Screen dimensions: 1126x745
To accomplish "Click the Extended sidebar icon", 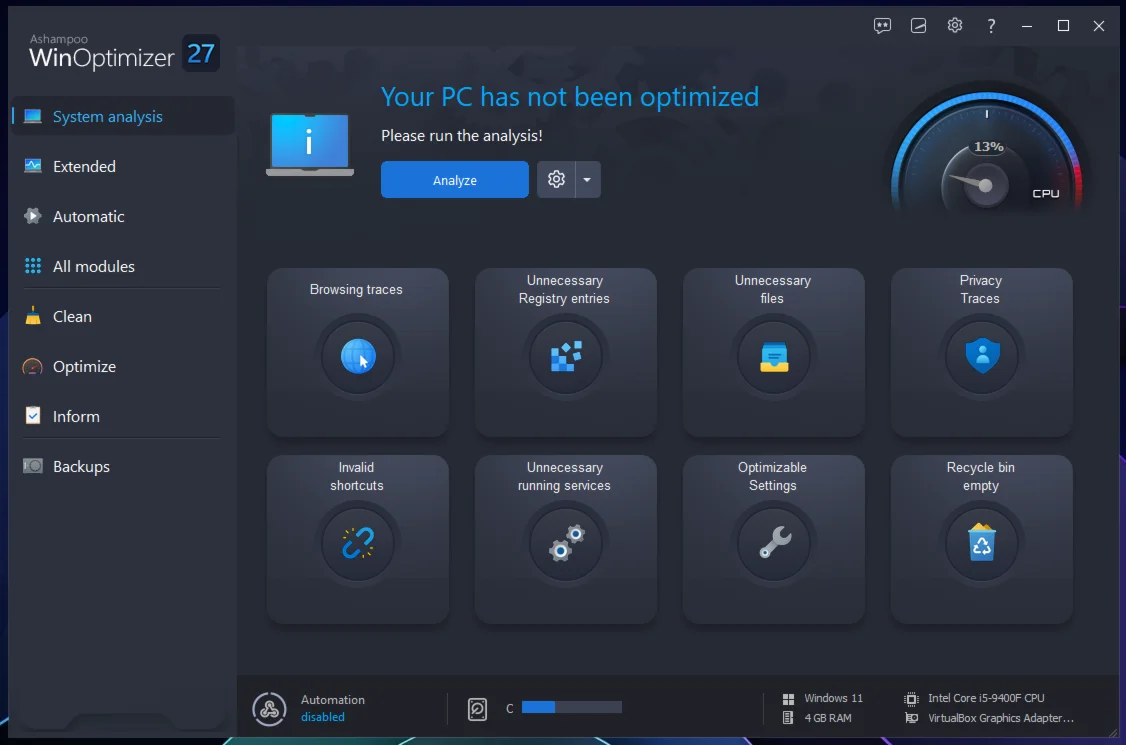I will point(32,166).
